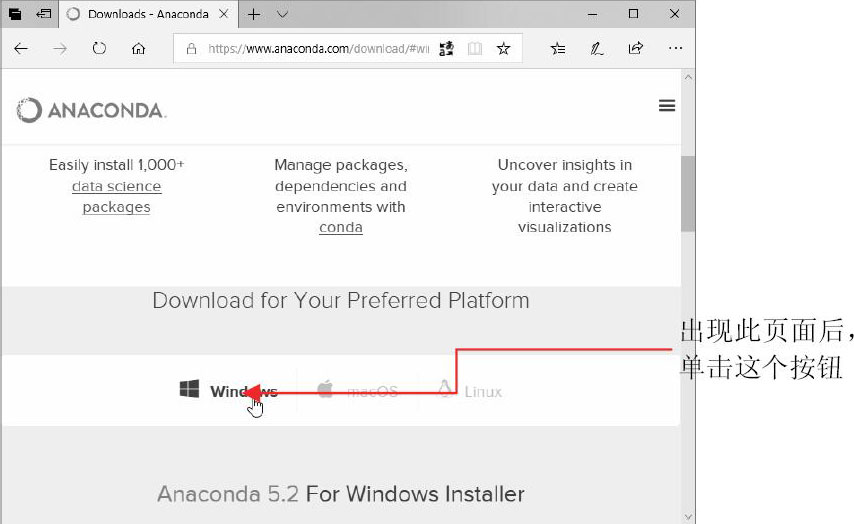Viewport: 854px width, 524px height.
Task: Open a new tab with plus button
Action: coord(254,14)
